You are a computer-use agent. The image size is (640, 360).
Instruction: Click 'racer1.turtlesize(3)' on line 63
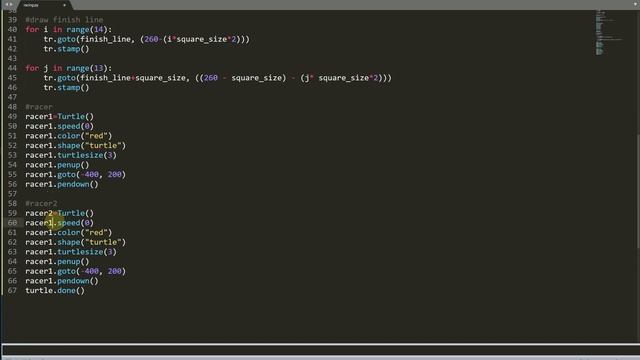pyautogui.click(x=71, y=252)
